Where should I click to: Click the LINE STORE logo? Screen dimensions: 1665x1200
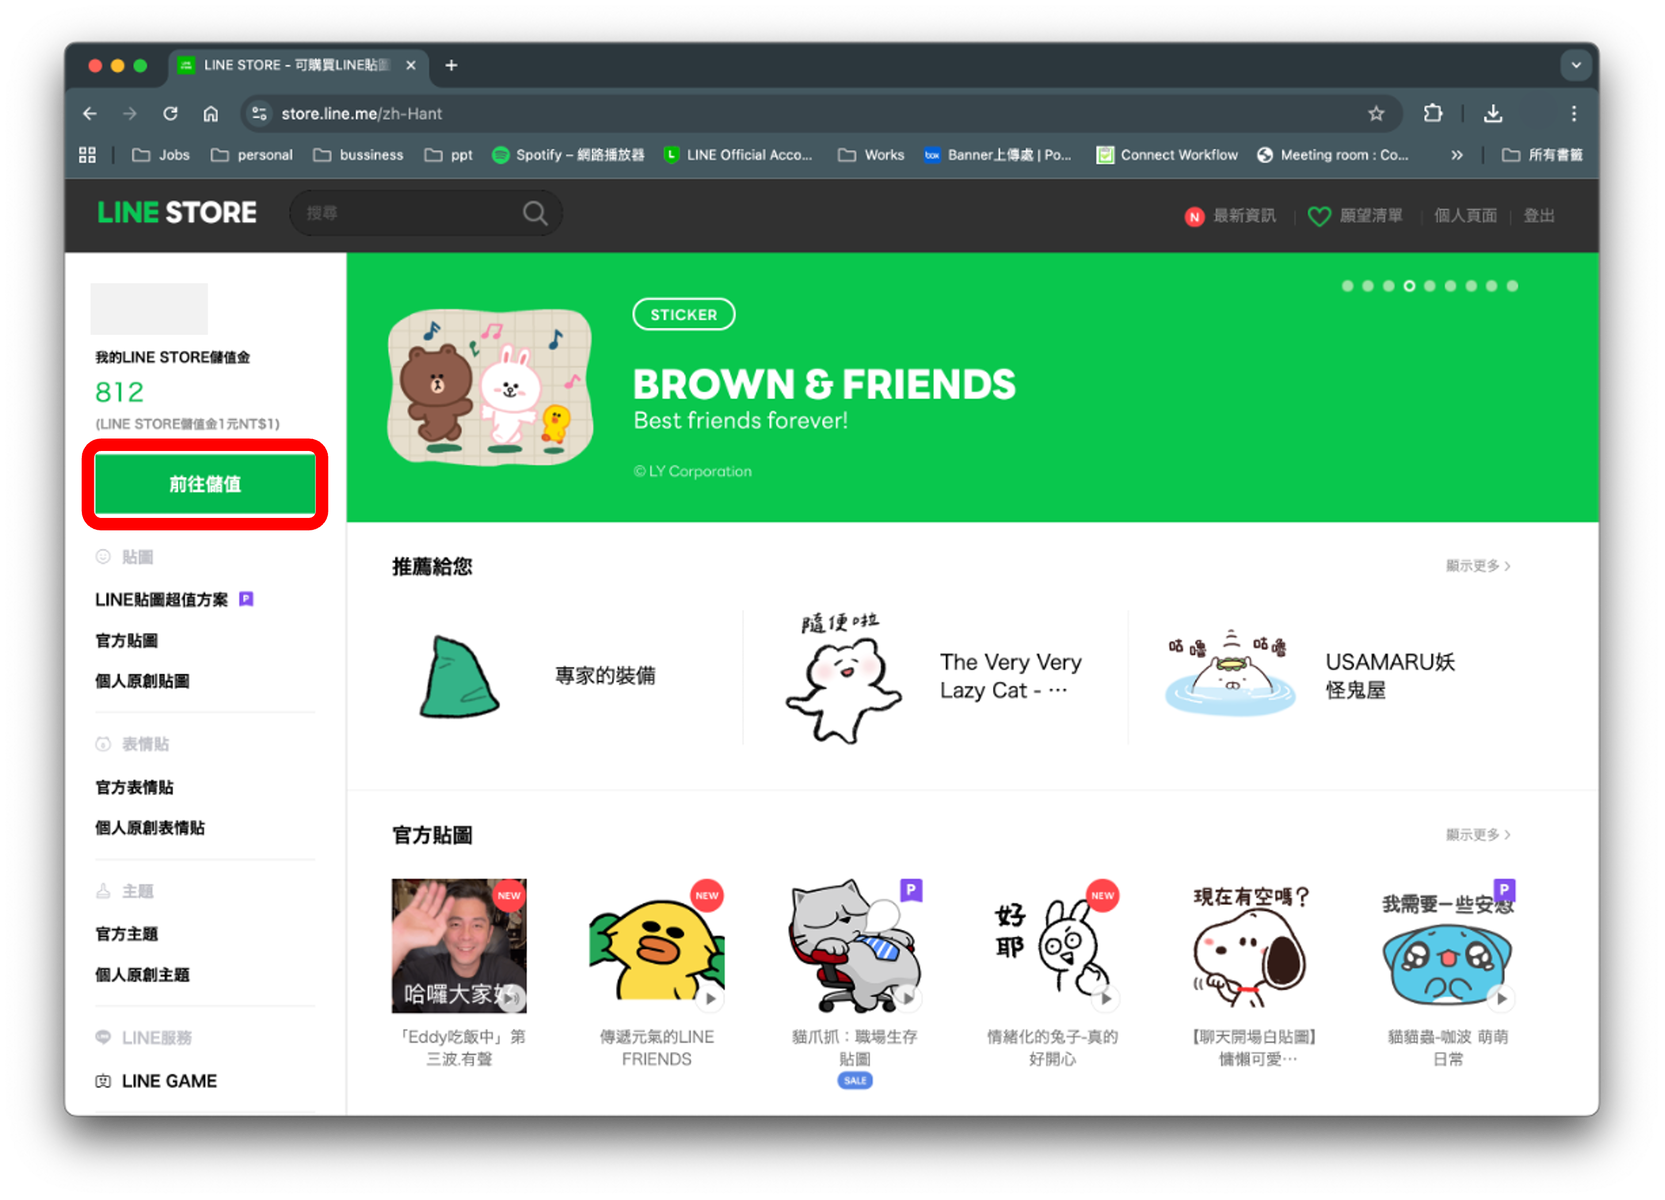pos(176,212)
